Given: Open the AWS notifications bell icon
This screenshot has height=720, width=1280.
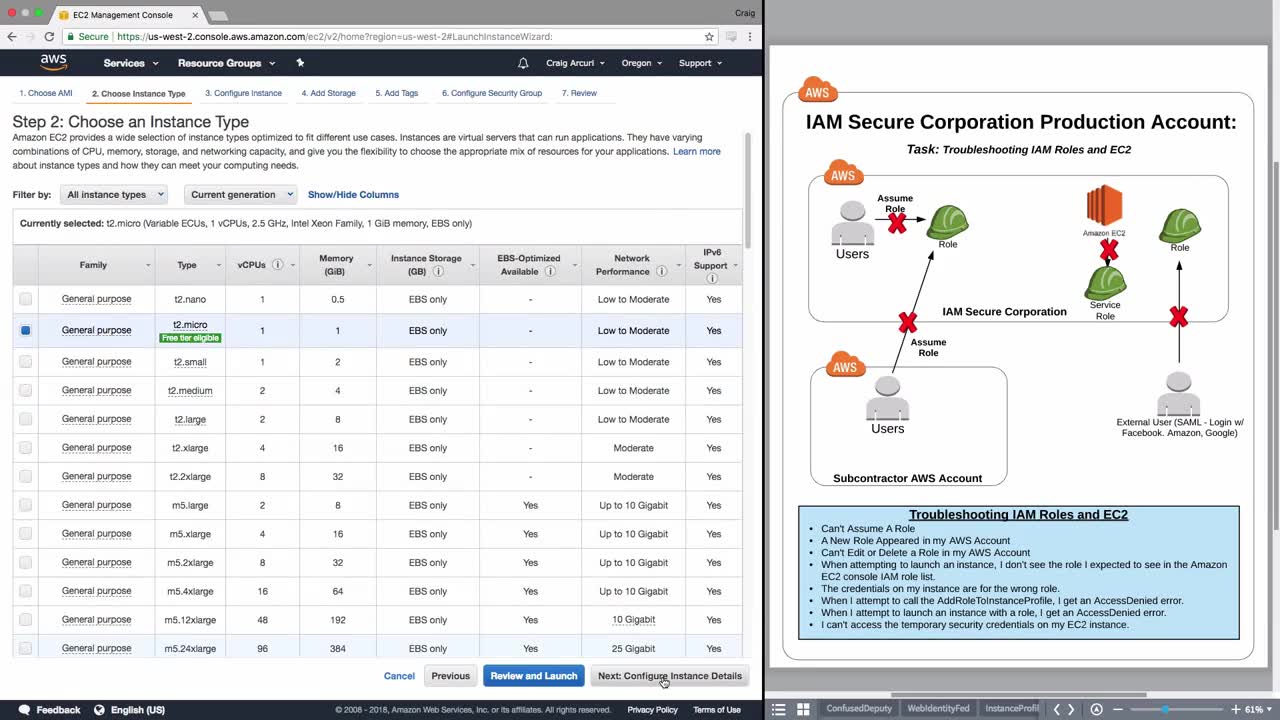Looking at the screenshot, I should (x=523, y=63).
